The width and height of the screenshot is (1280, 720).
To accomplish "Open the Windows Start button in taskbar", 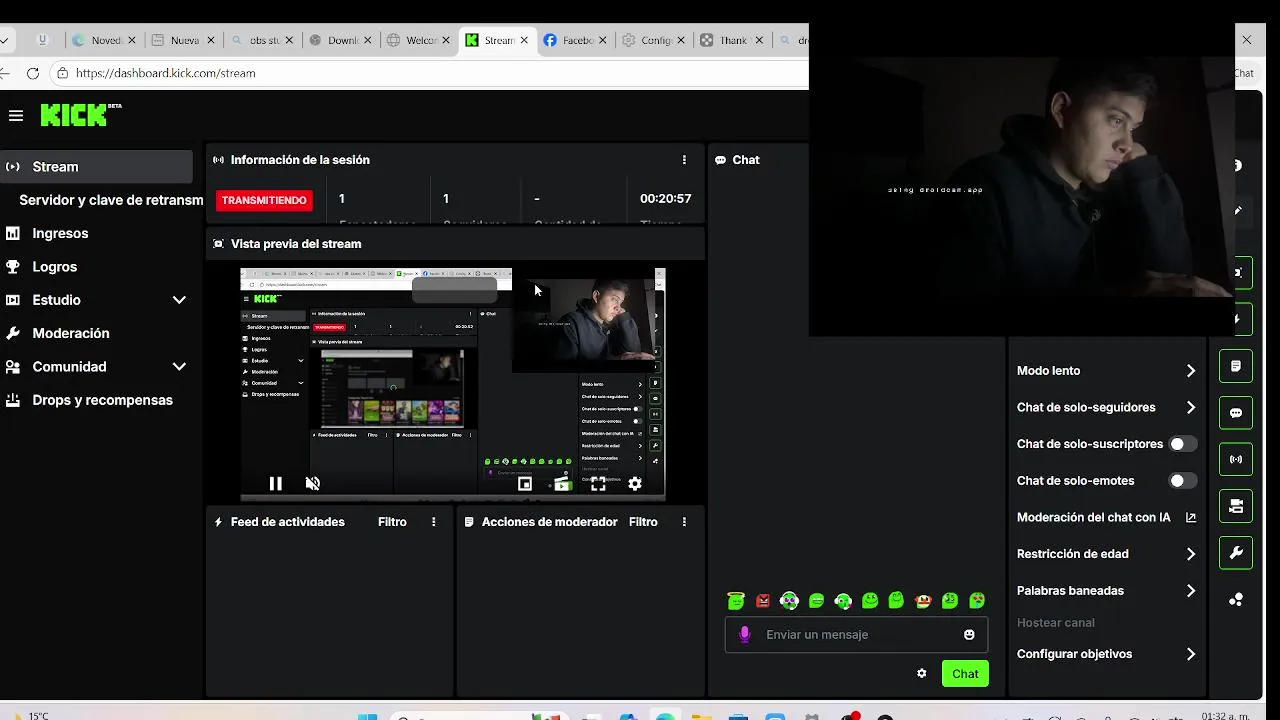I will 368,717.
